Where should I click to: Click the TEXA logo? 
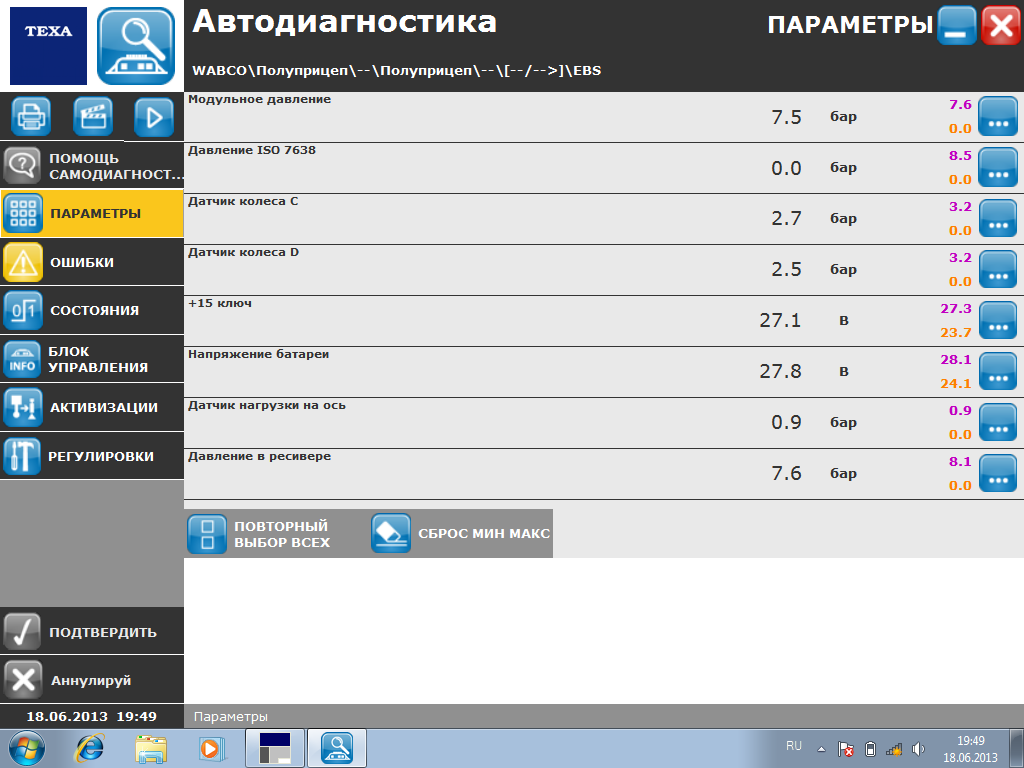point(48,46)
